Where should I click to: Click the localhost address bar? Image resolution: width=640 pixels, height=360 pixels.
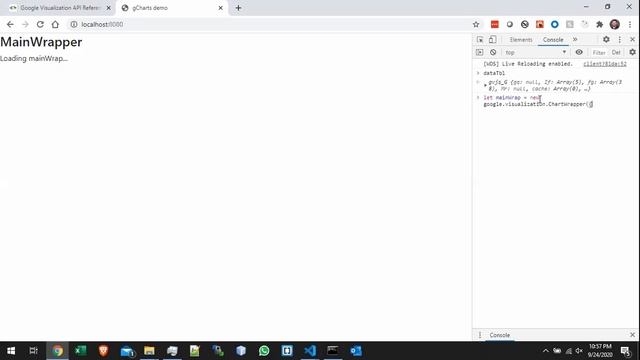pos(269,24)
